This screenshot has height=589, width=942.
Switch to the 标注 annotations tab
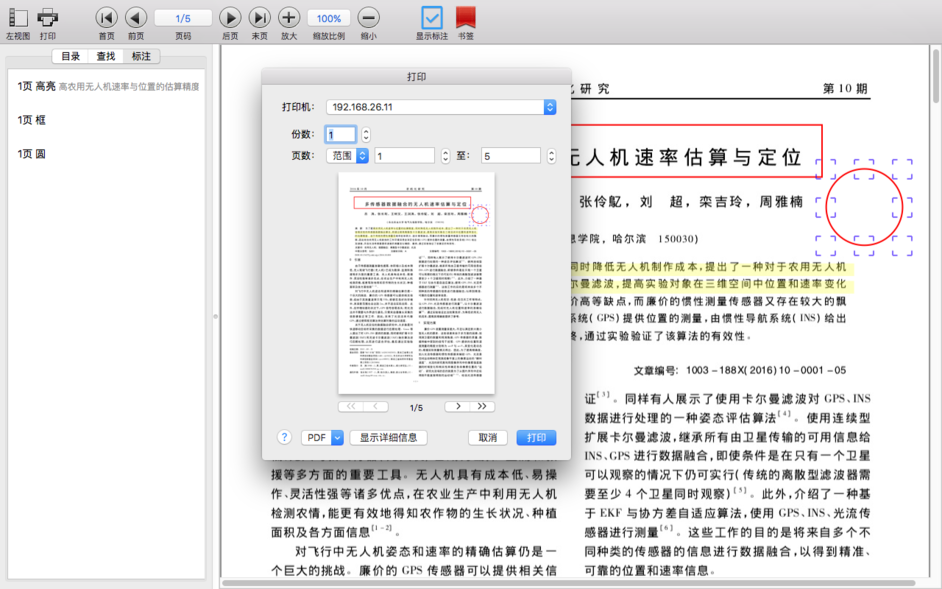point(143,57)
